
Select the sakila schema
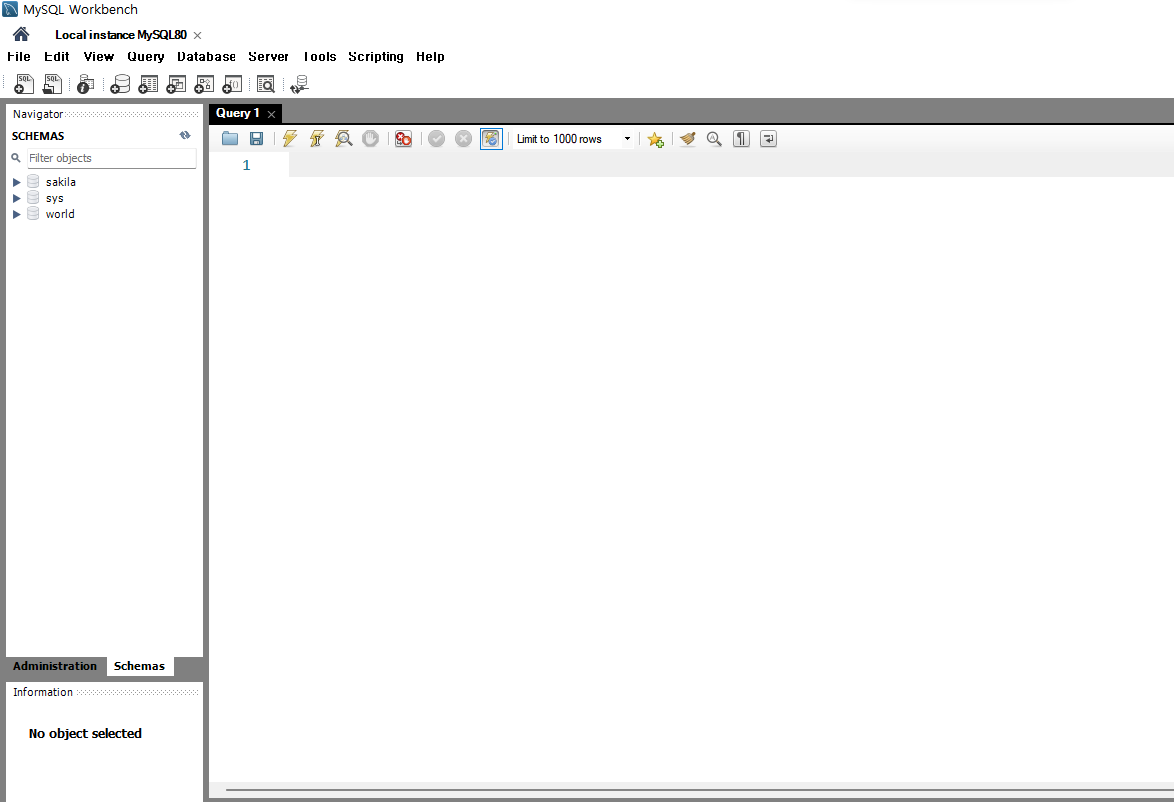[61, 182]
